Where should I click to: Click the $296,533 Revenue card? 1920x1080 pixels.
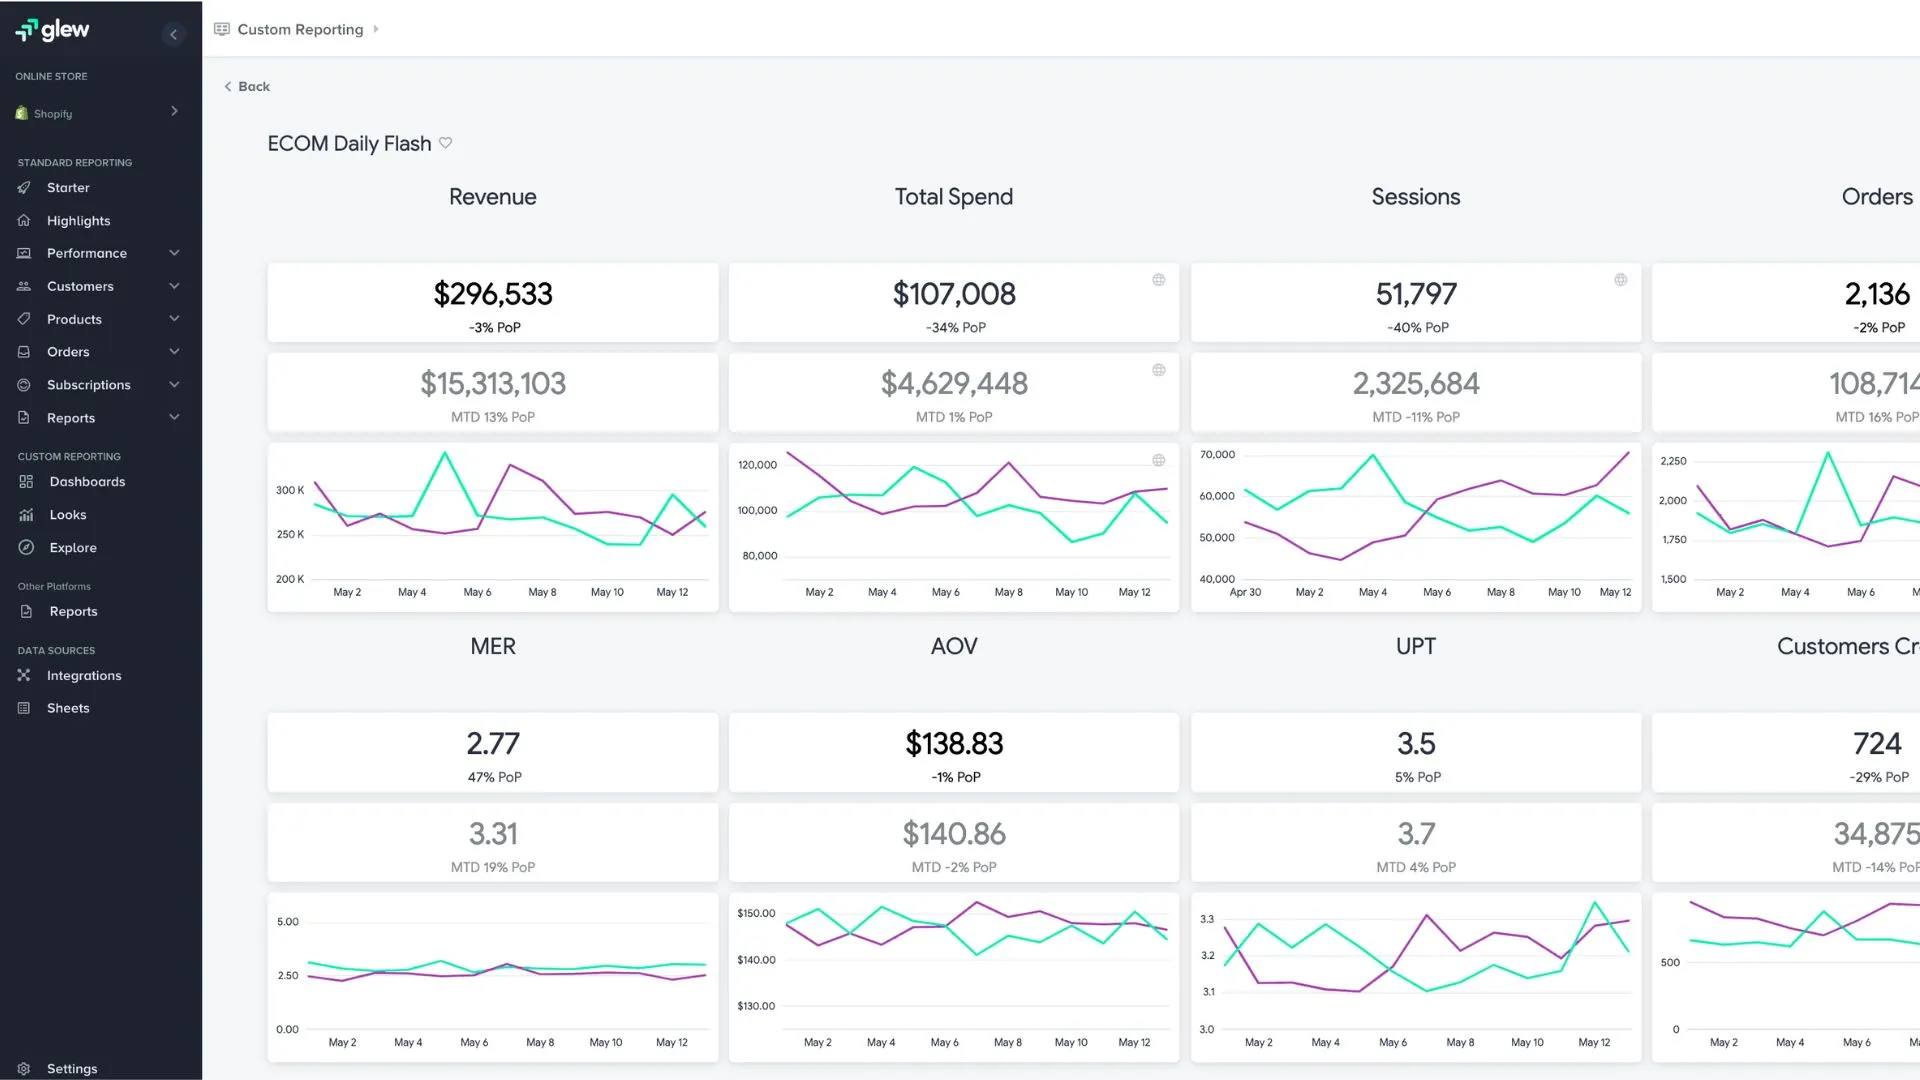pyautogui.click(x=493, y=303)
